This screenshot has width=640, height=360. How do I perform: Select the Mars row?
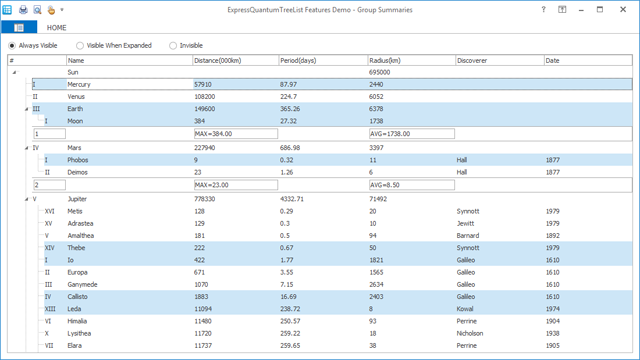332,148
